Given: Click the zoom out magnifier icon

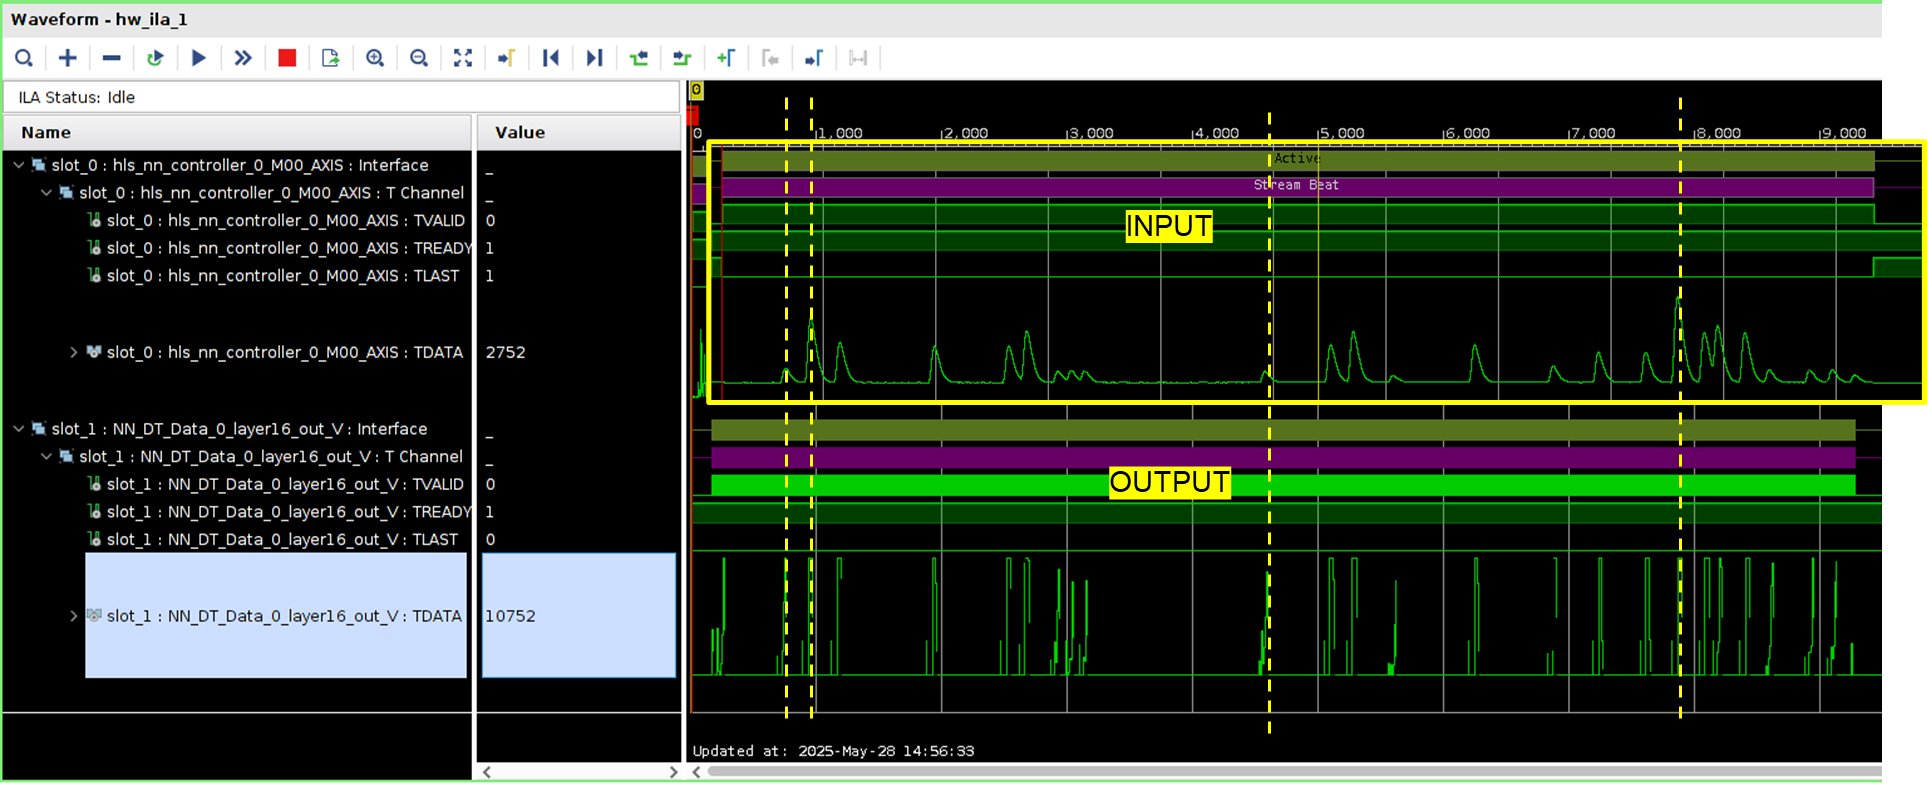Looking at the screenshot, I should point(419,58).
